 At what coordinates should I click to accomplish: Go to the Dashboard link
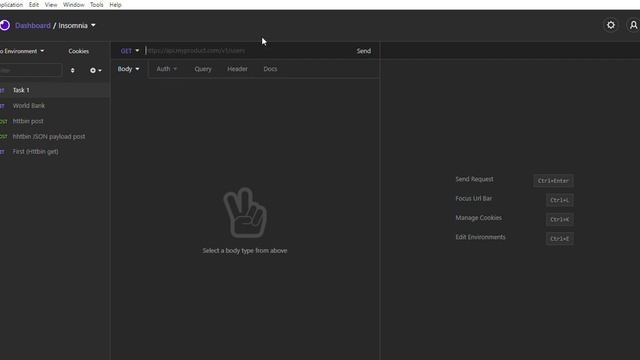click(33, 25)
